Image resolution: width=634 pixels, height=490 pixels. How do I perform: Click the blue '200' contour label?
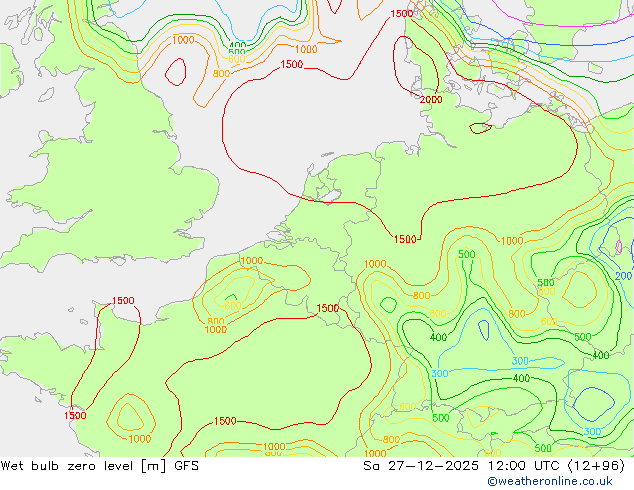click(x=623, y=276)
